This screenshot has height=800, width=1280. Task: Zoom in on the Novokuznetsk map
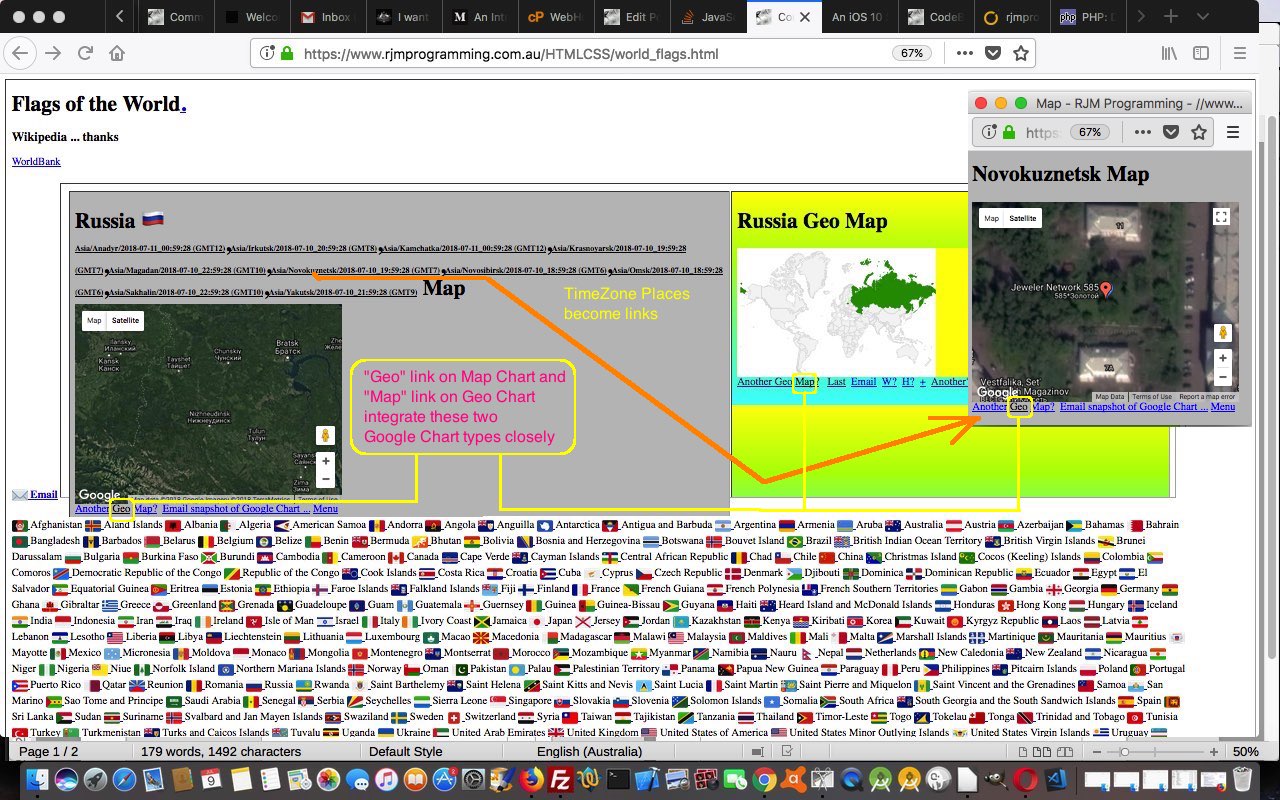click(1222, 358)
